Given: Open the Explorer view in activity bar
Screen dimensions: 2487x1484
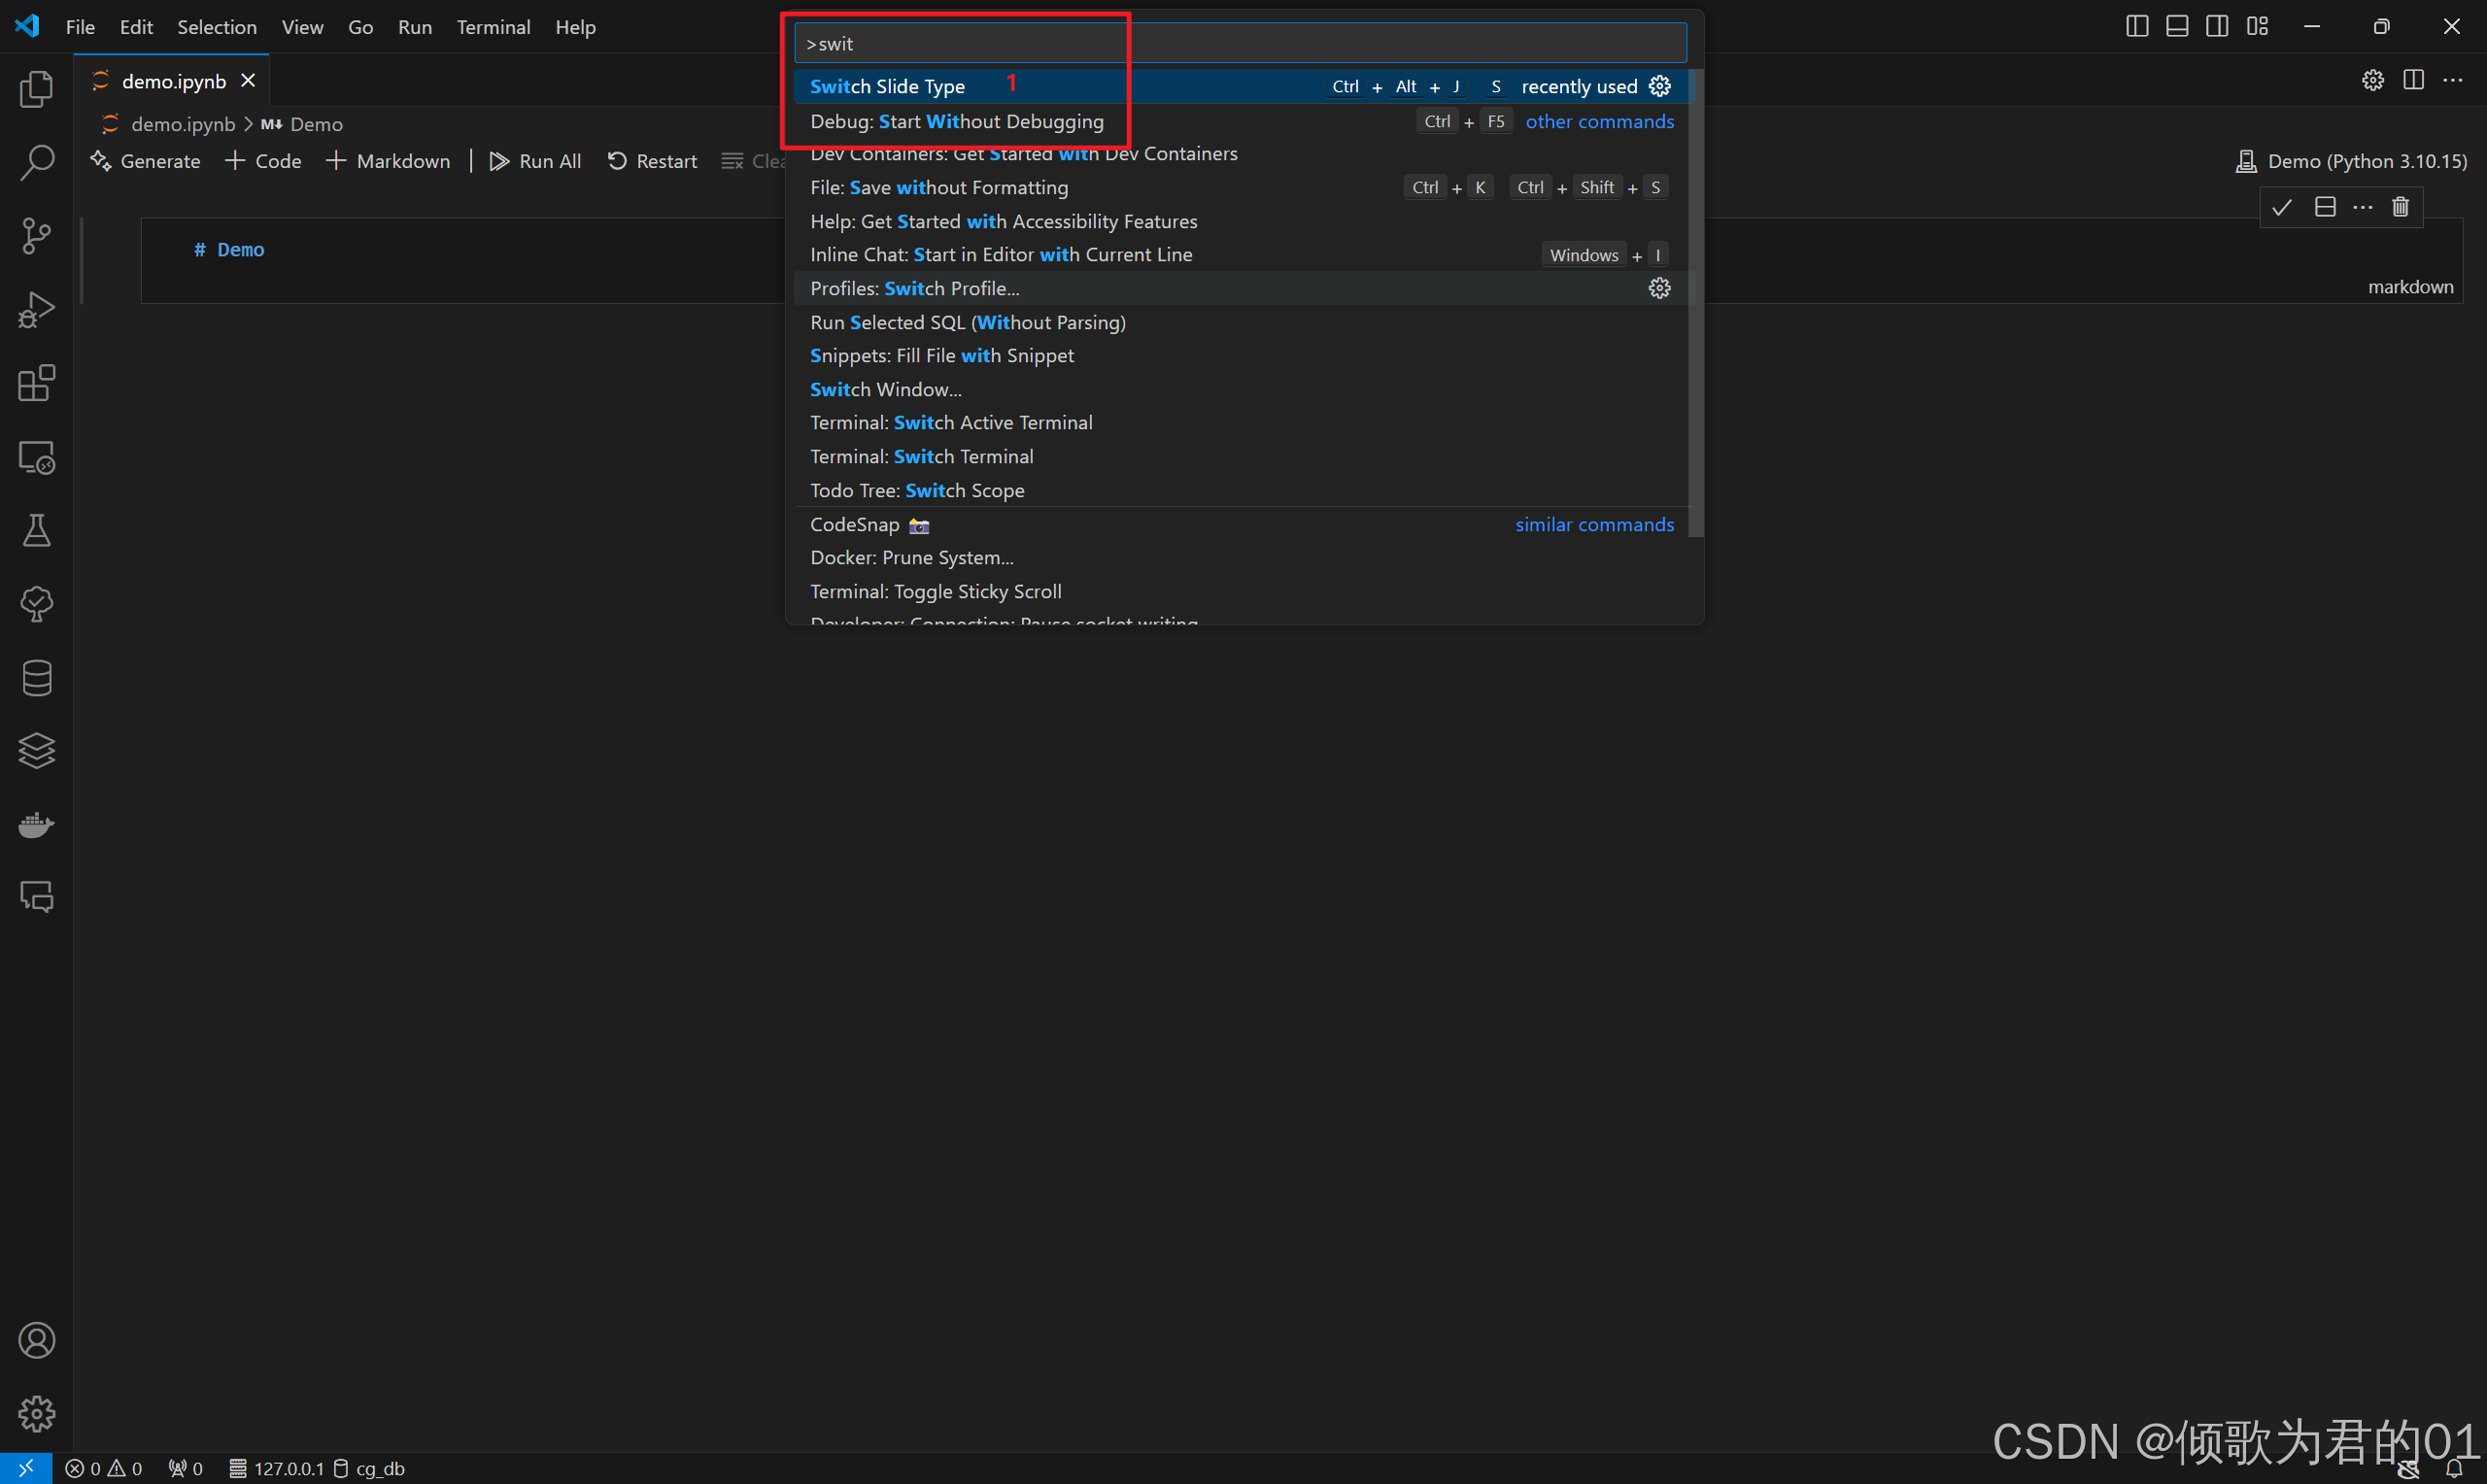Looking at the screenshot, I should point(37,89).
